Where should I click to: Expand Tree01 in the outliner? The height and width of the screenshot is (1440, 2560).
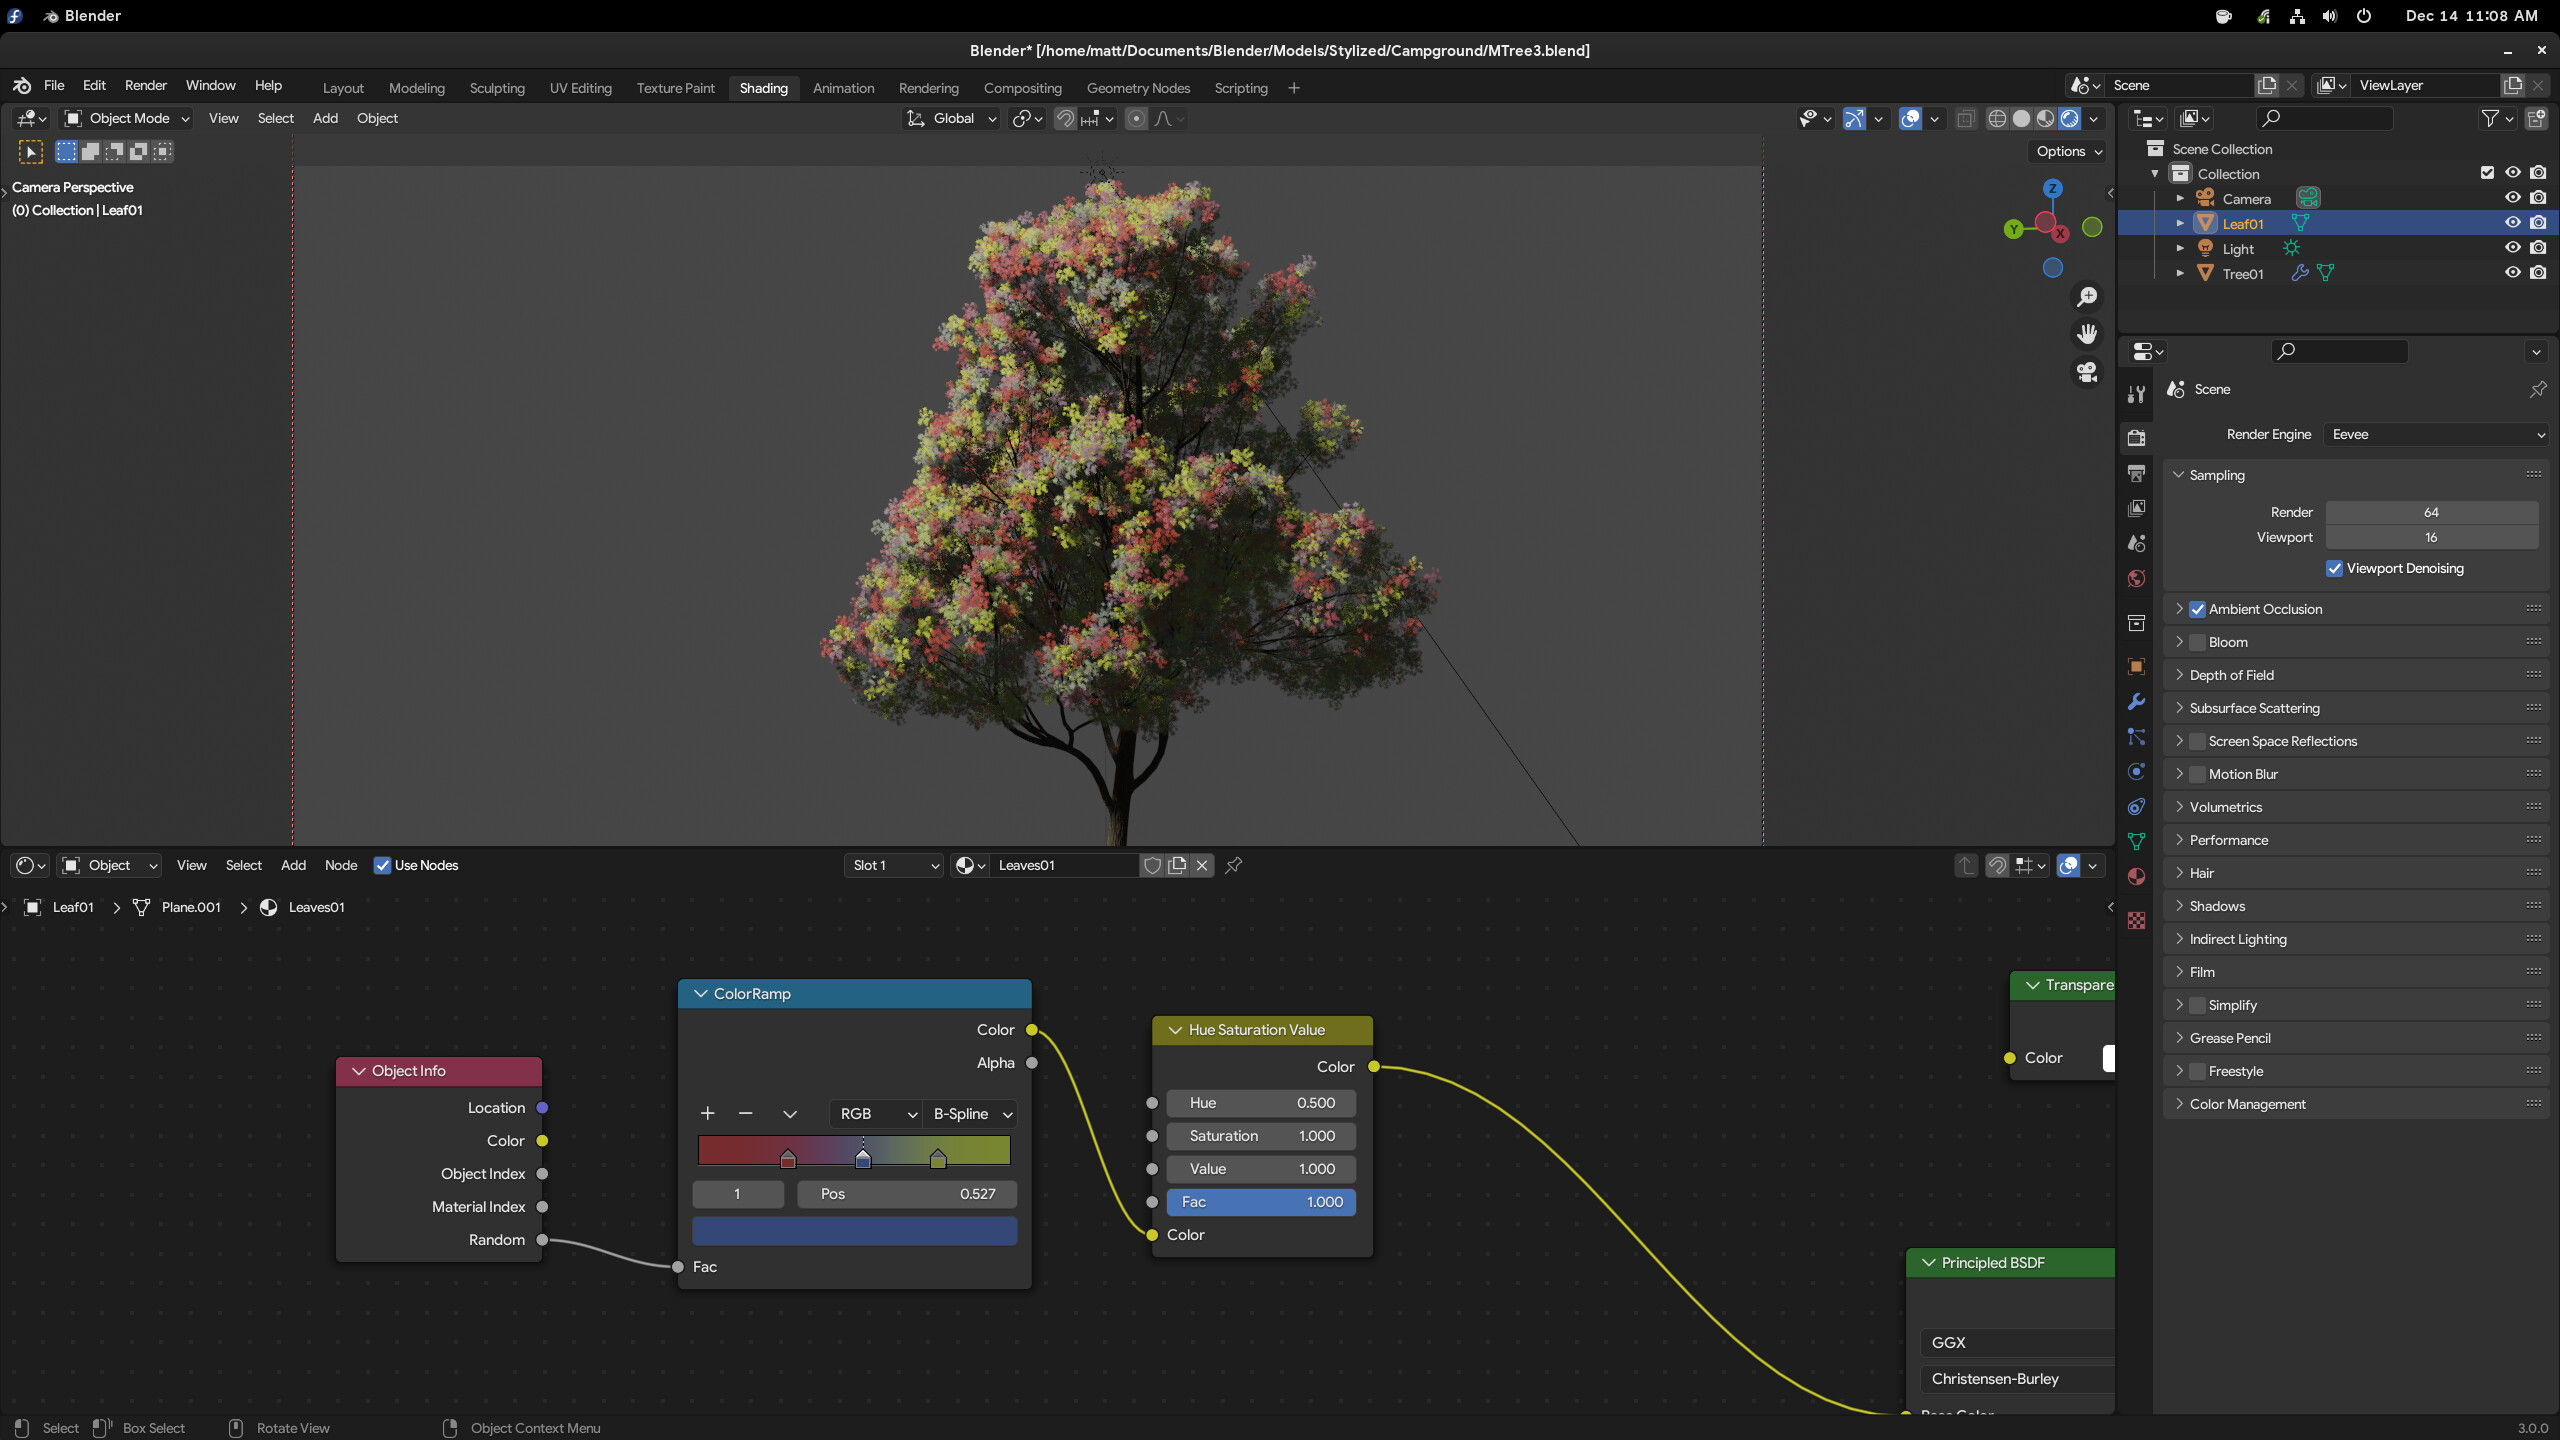click(x=2180, y=273)
